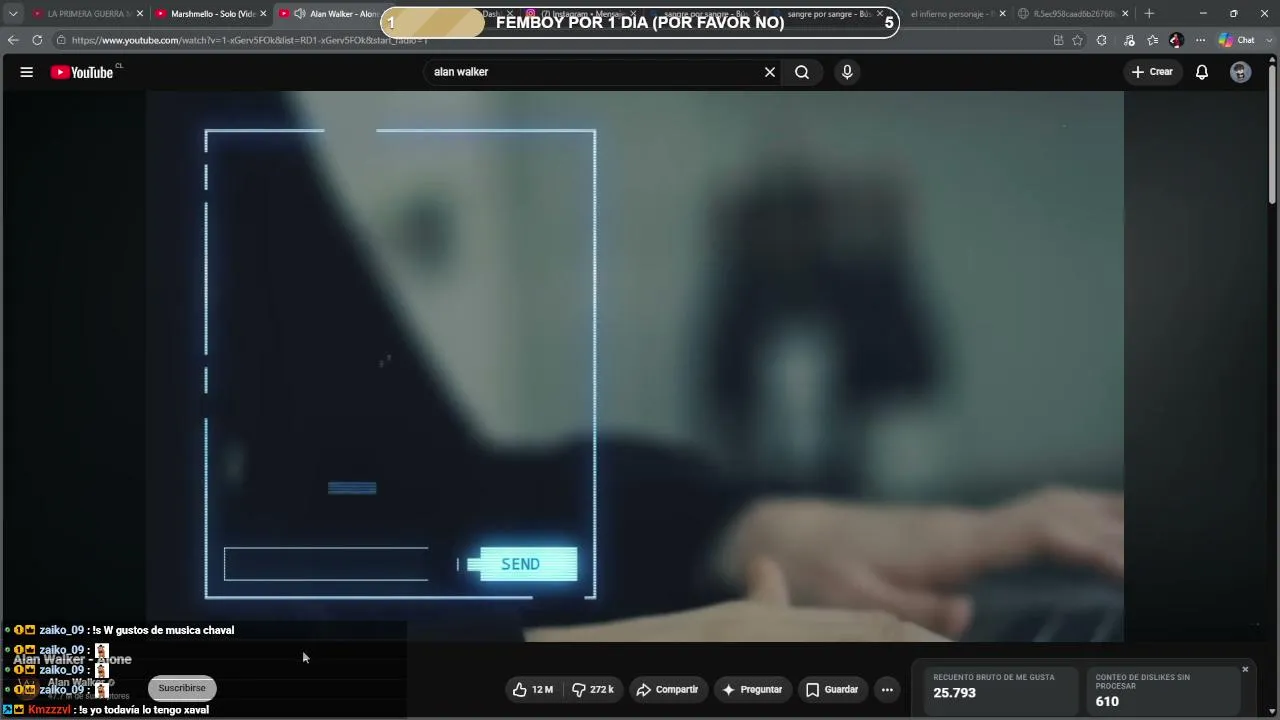
Task: Switch to 'Marshmello - Solo' tab
Action: pyautogui.click(x=211, y=14)
